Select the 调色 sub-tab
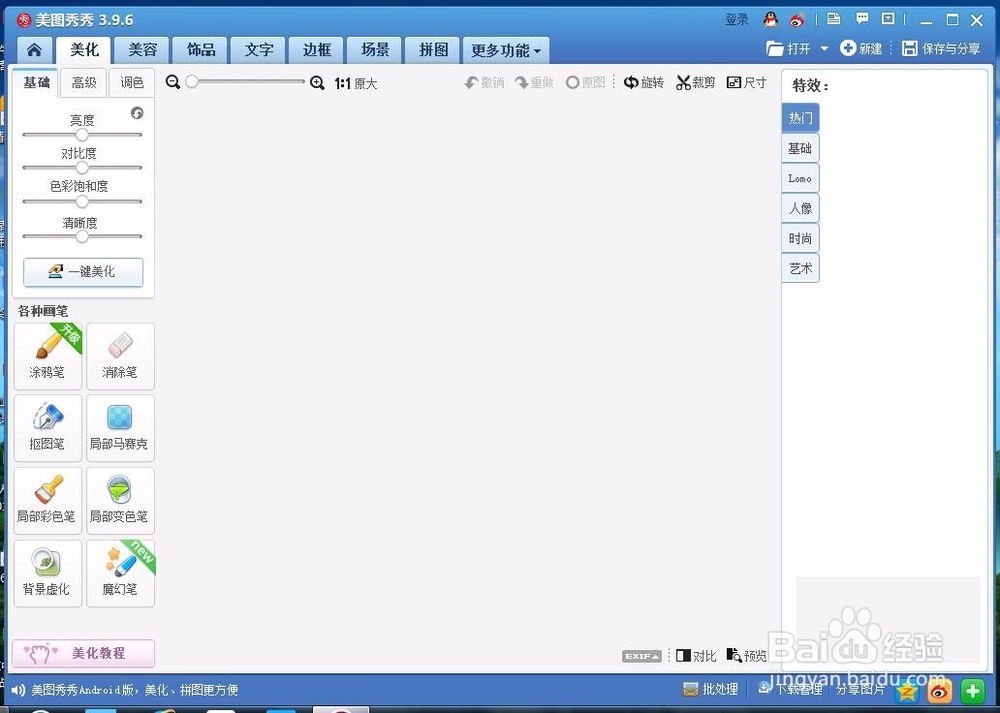This screenshot has width=1000, height=713. (131, 83)
